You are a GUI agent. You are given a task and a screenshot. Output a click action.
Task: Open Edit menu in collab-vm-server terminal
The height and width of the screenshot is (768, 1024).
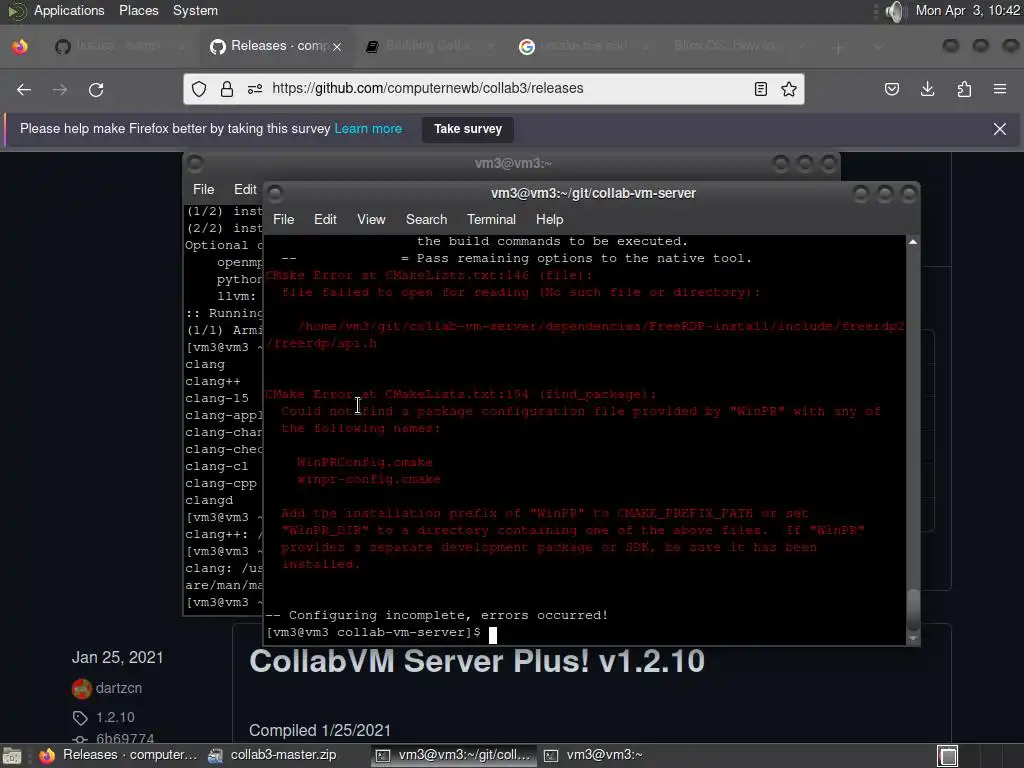(325, 219)
